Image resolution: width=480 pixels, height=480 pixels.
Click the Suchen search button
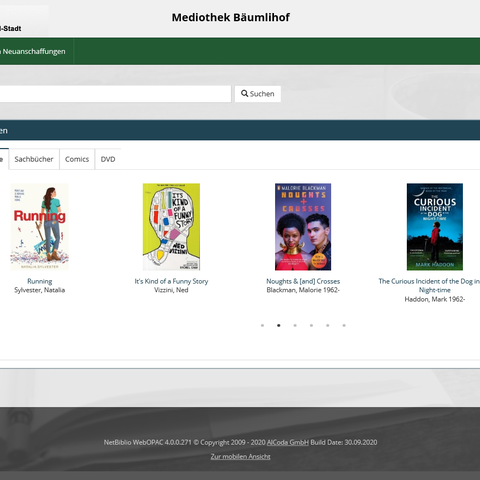tap(257, 94)
